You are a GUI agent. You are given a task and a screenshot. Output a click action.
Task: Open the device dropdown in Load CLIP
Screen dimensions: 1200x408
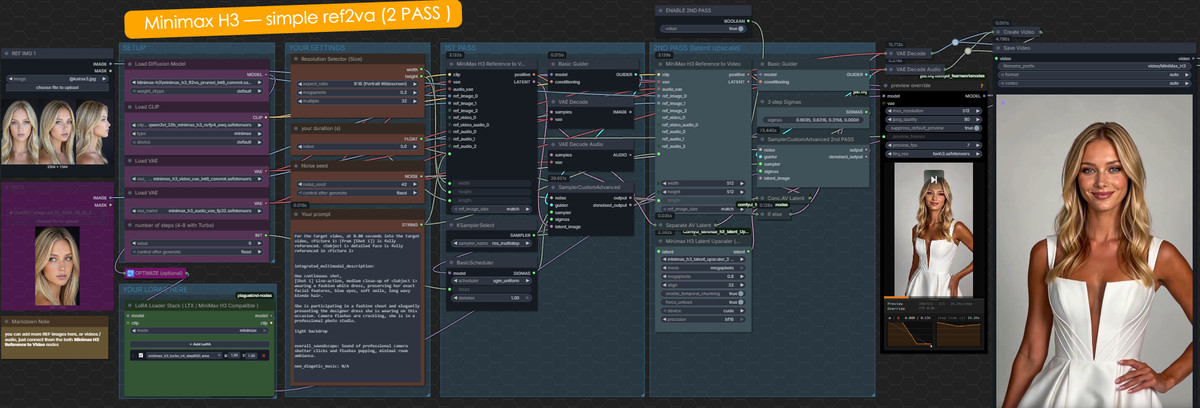click(195, 141)
